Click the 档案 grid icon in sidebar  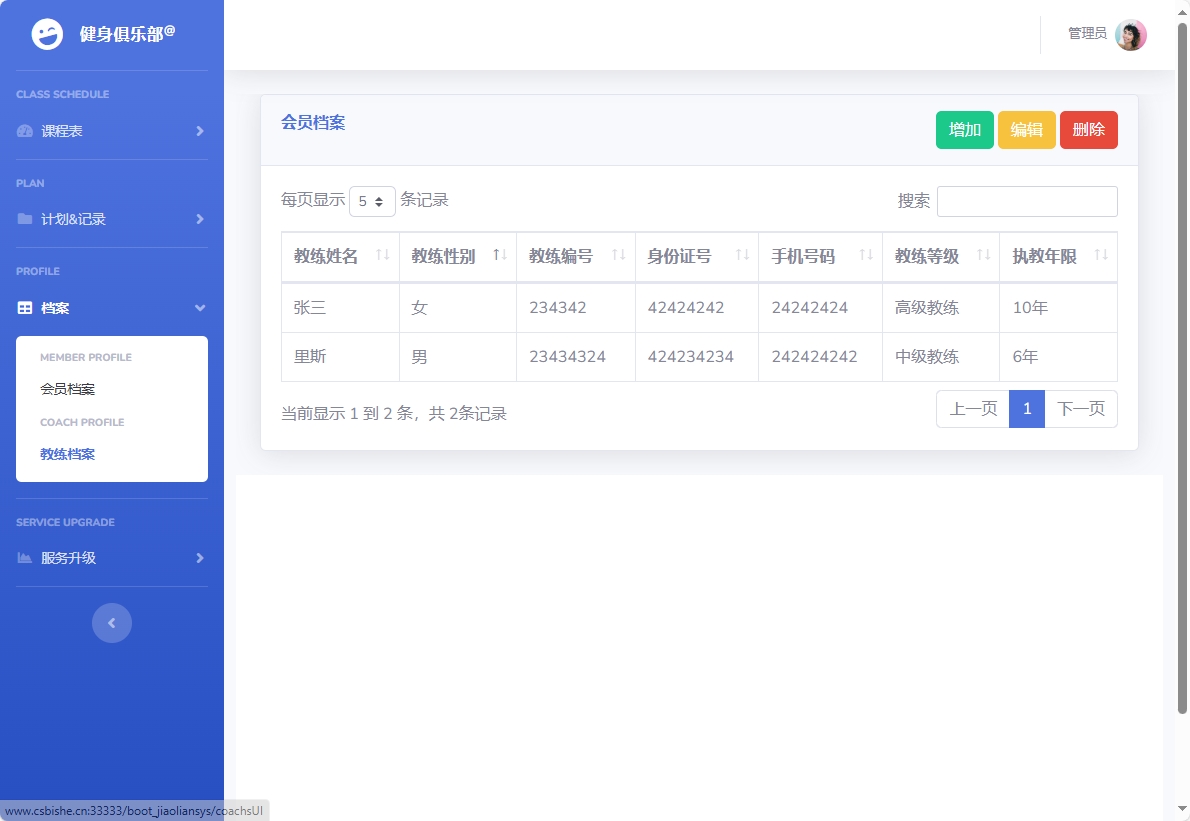[x=24, y=308]
